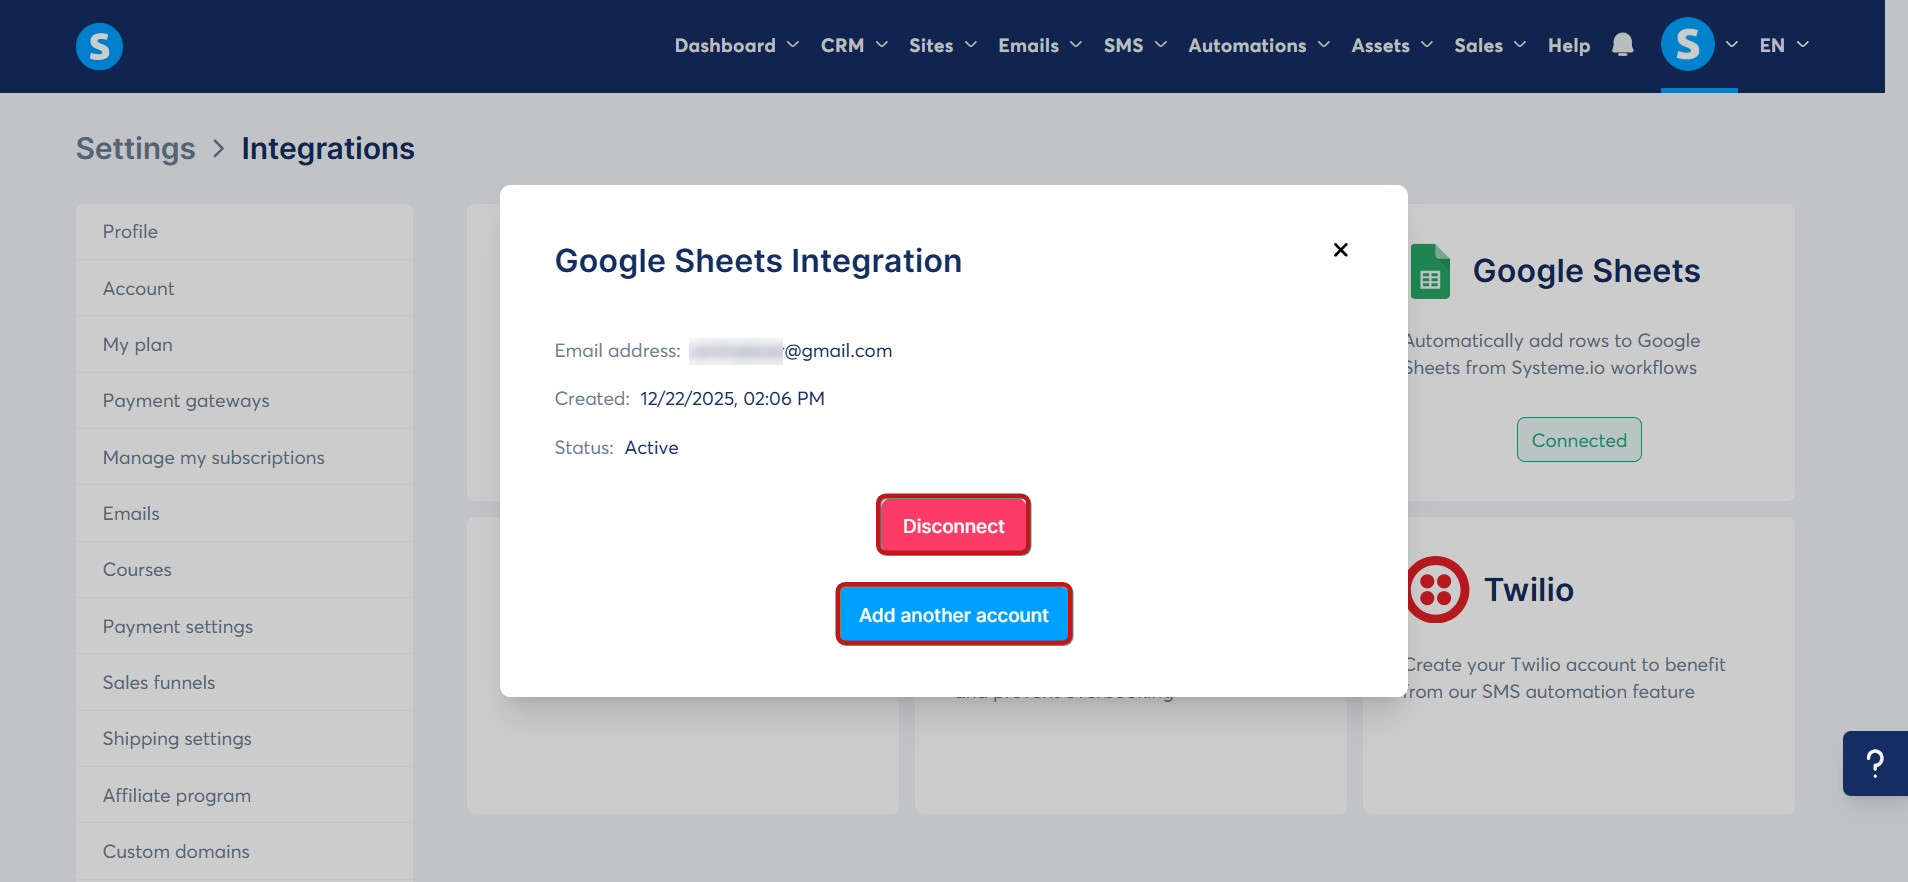Screen dimensions: 1908x882
Task: Open Profile in settings sidebar
Action: 244,232
